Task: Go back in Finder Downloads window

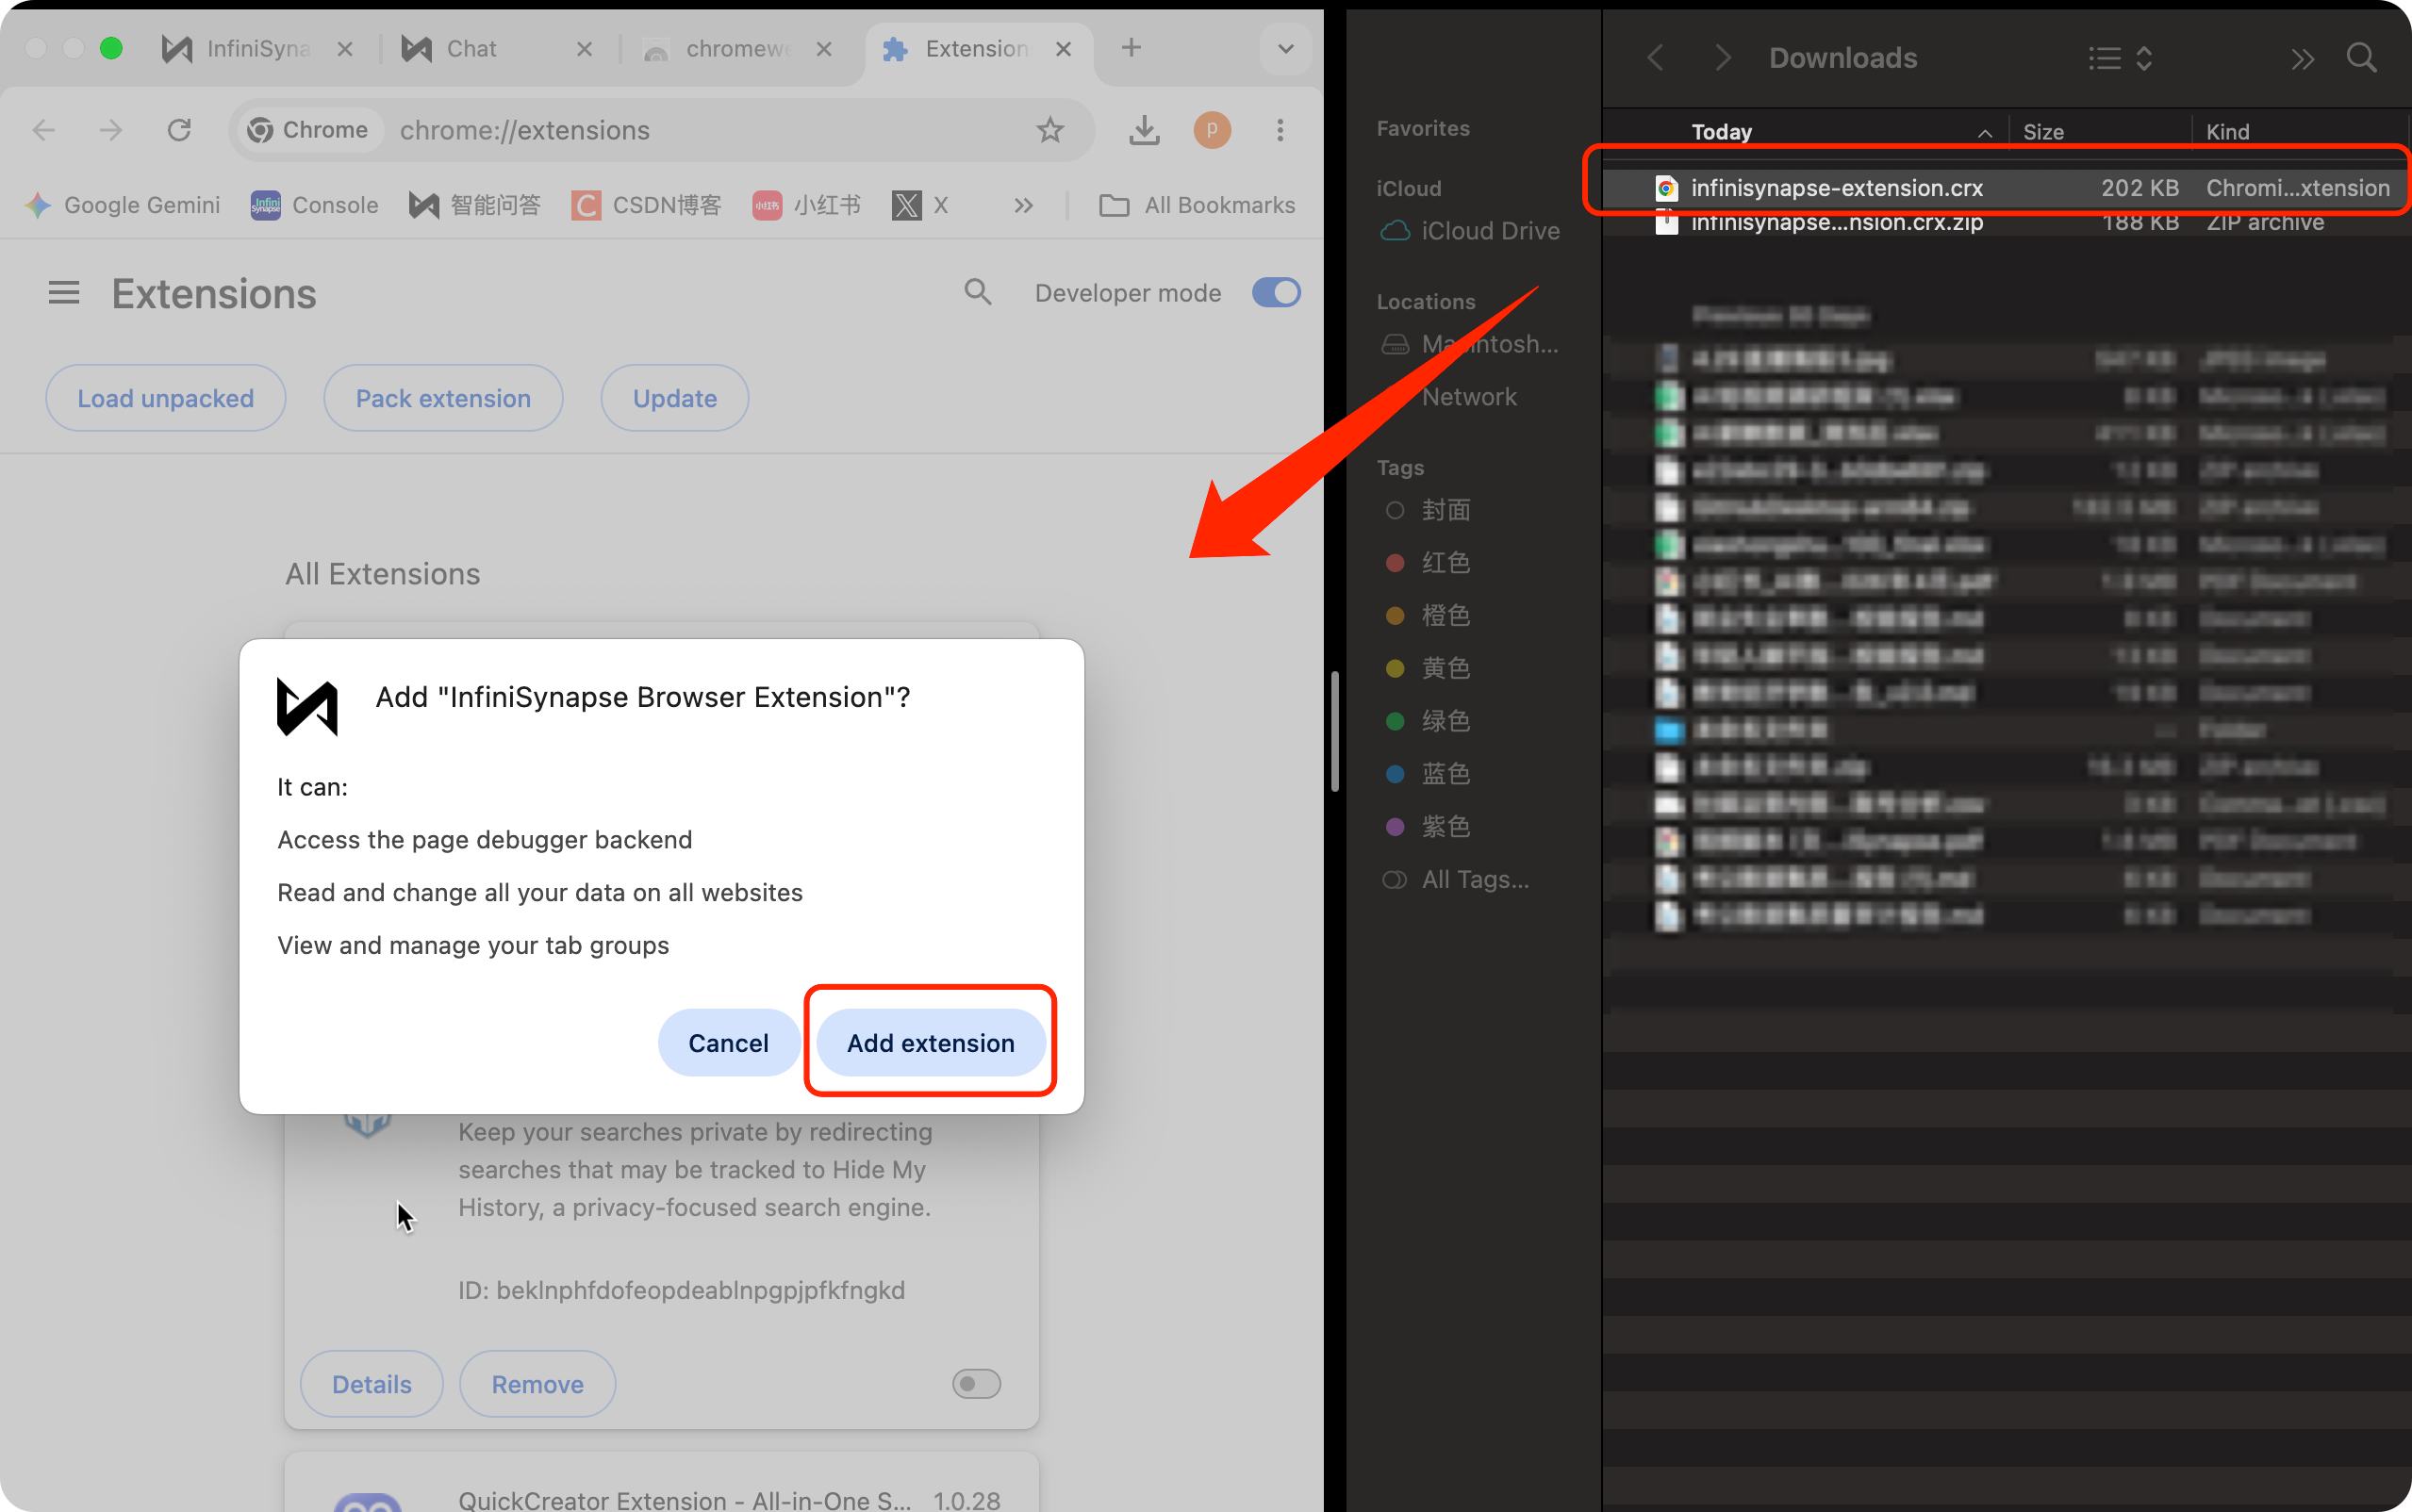Action: point(1655,58)
